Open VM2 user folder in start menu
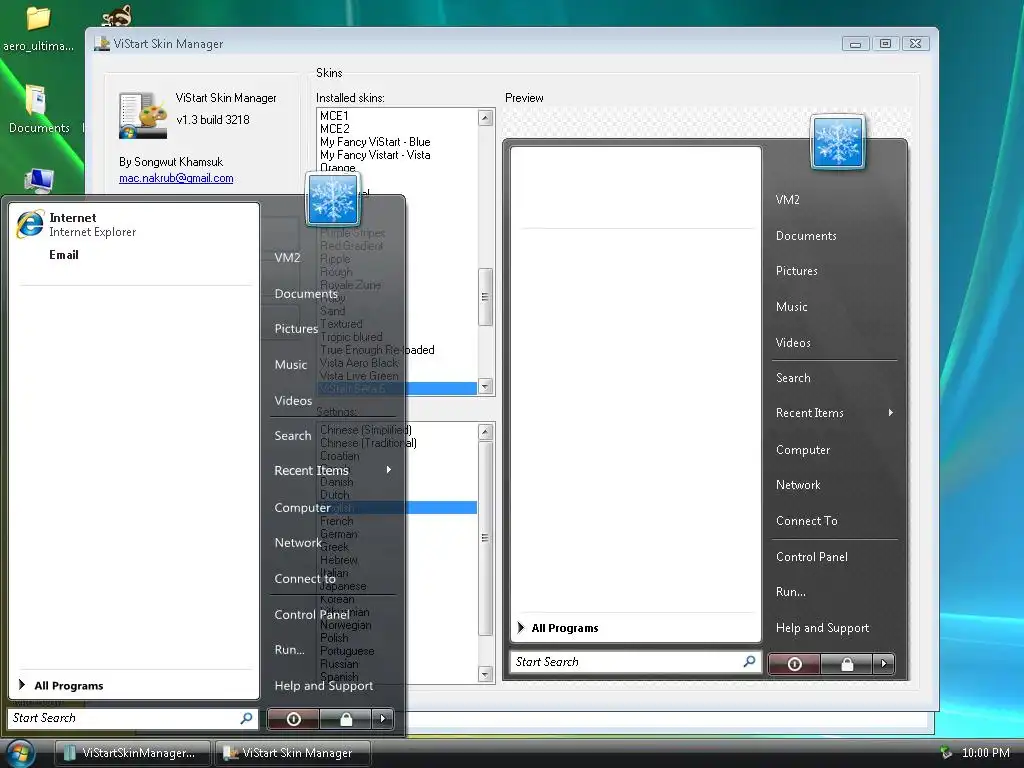The width and height of the screenshot is (1024, 768). click(x=287, y=257)
